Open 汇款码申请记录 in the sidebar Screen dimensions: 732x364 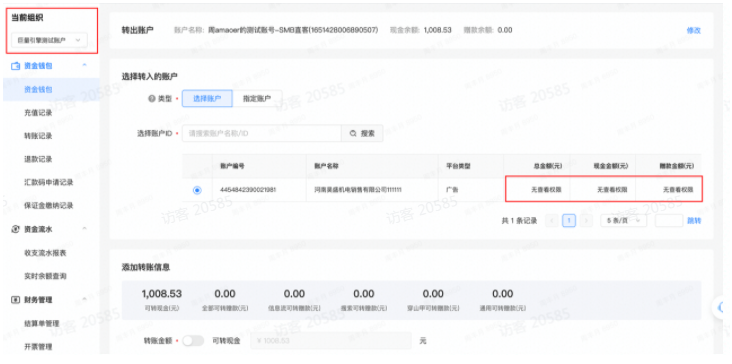point(49,182)
